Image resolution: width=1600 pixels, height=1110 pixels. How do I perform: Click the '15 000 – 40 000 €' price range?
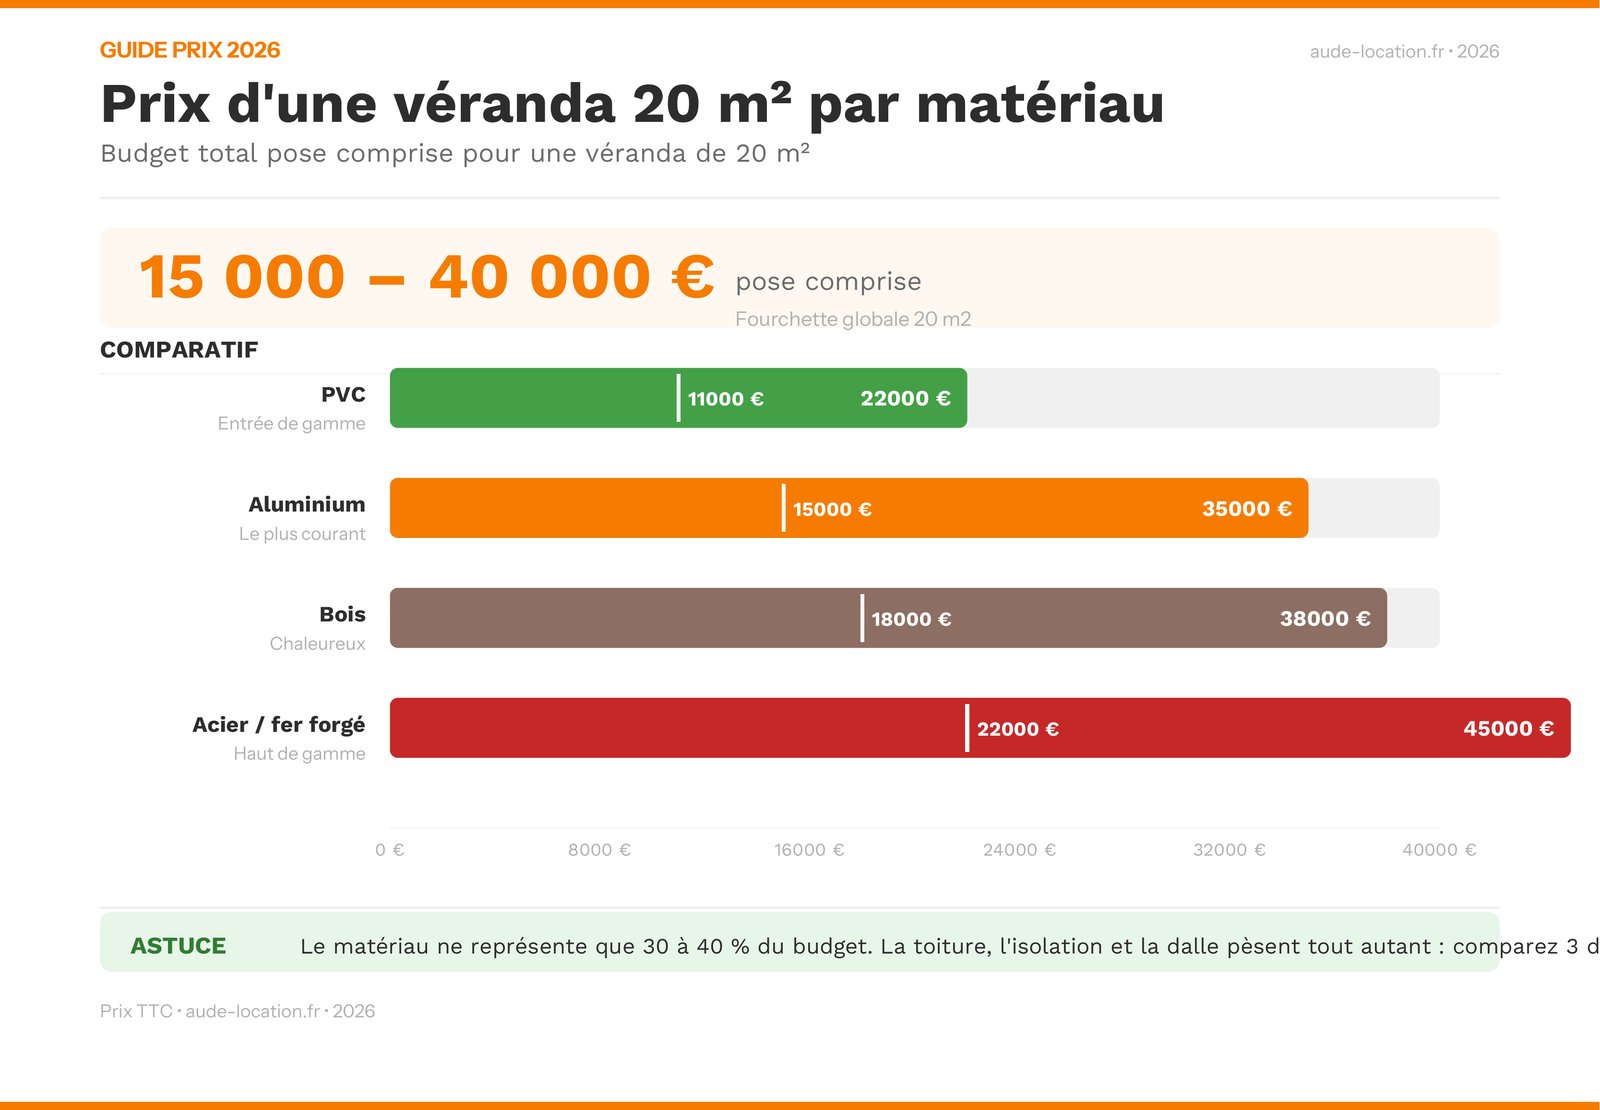[x=427, y=277]
